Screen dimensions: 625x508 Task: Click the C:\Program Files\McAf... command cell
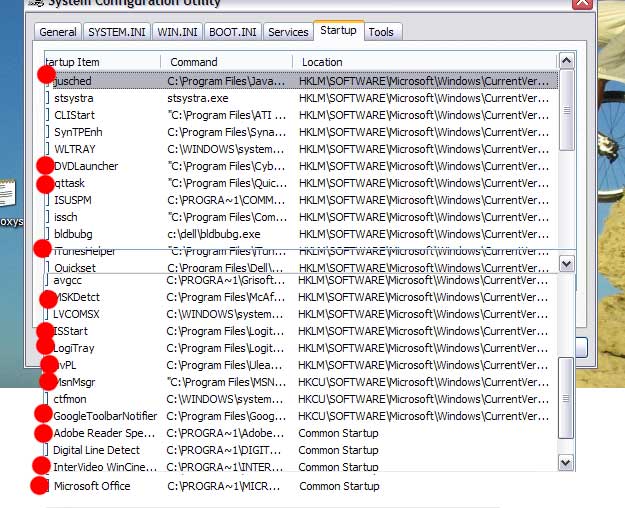click(x=226, y=297)
